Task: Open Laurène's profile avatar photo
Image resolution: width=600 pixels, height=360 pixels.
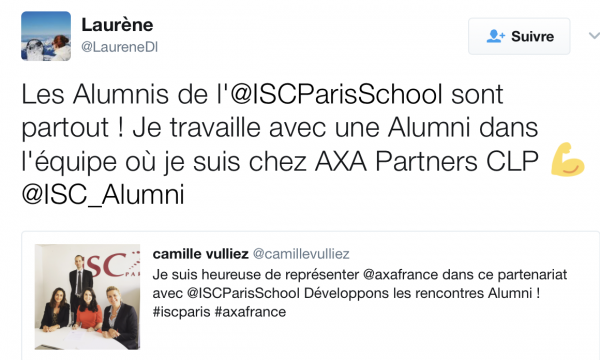Action: 46,36
